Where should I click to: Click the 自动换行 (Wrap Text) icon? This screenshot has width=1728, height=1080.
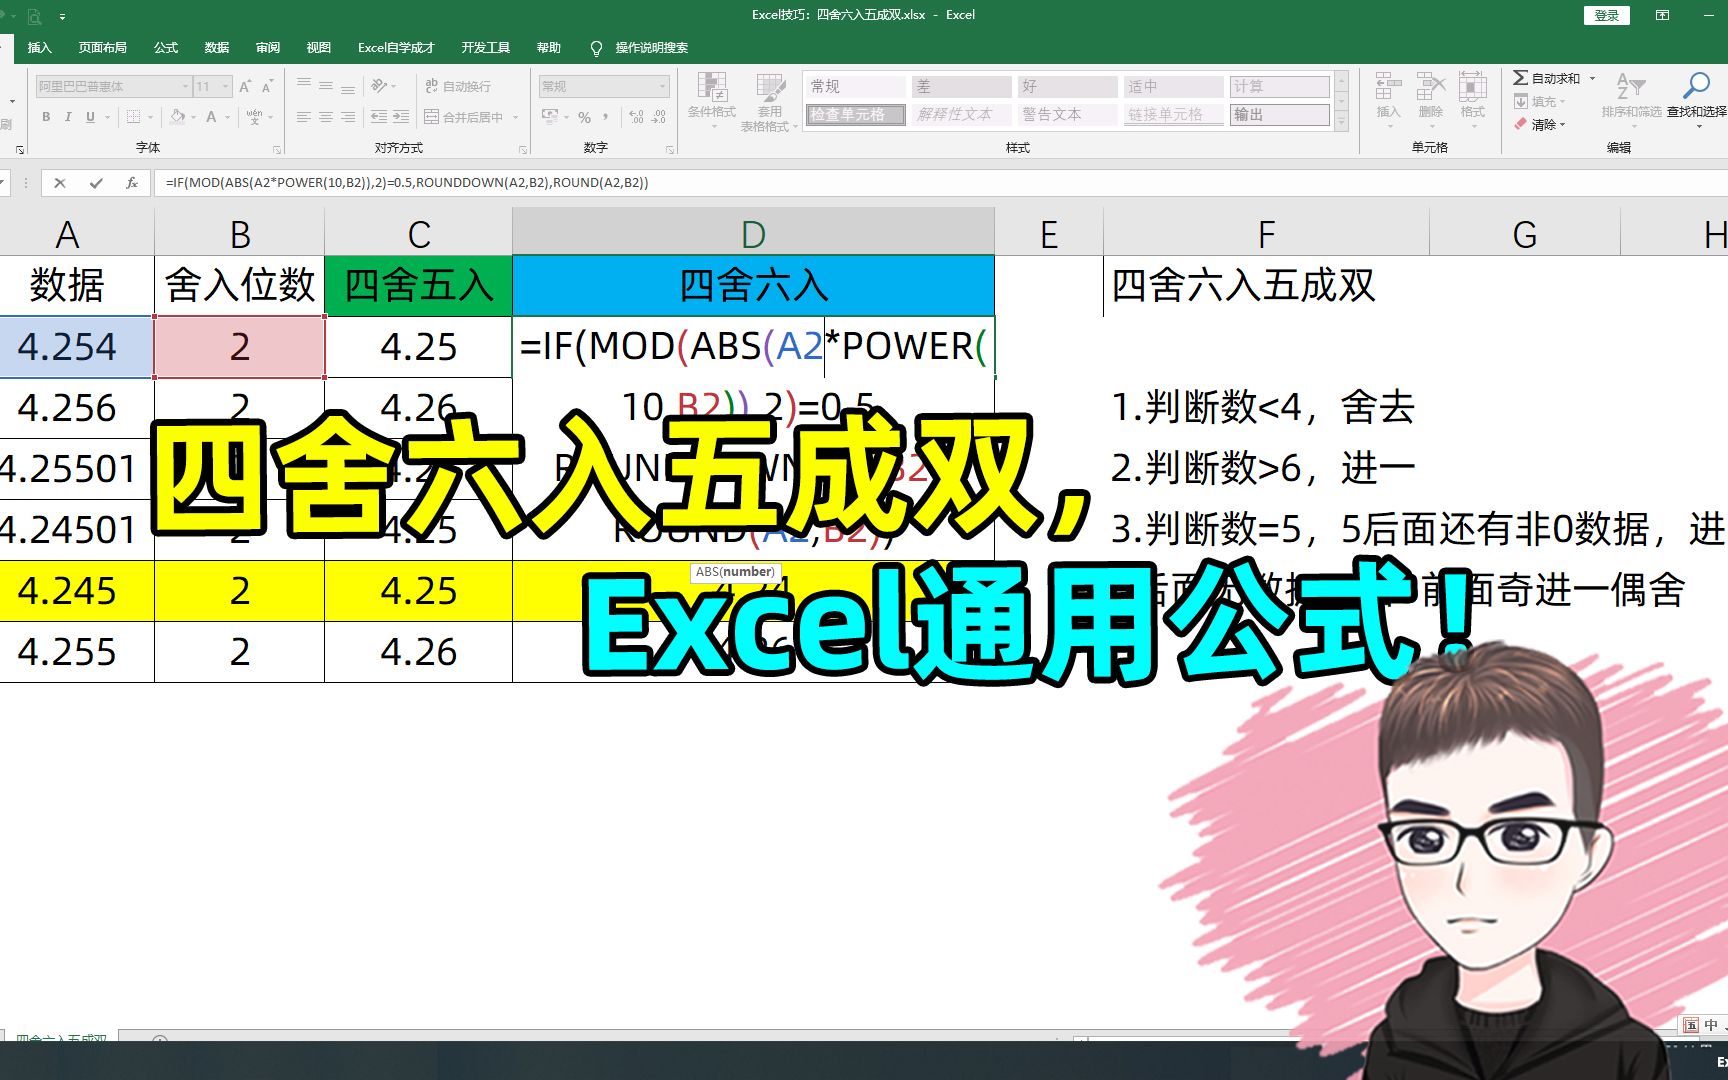tap(431, 86)
